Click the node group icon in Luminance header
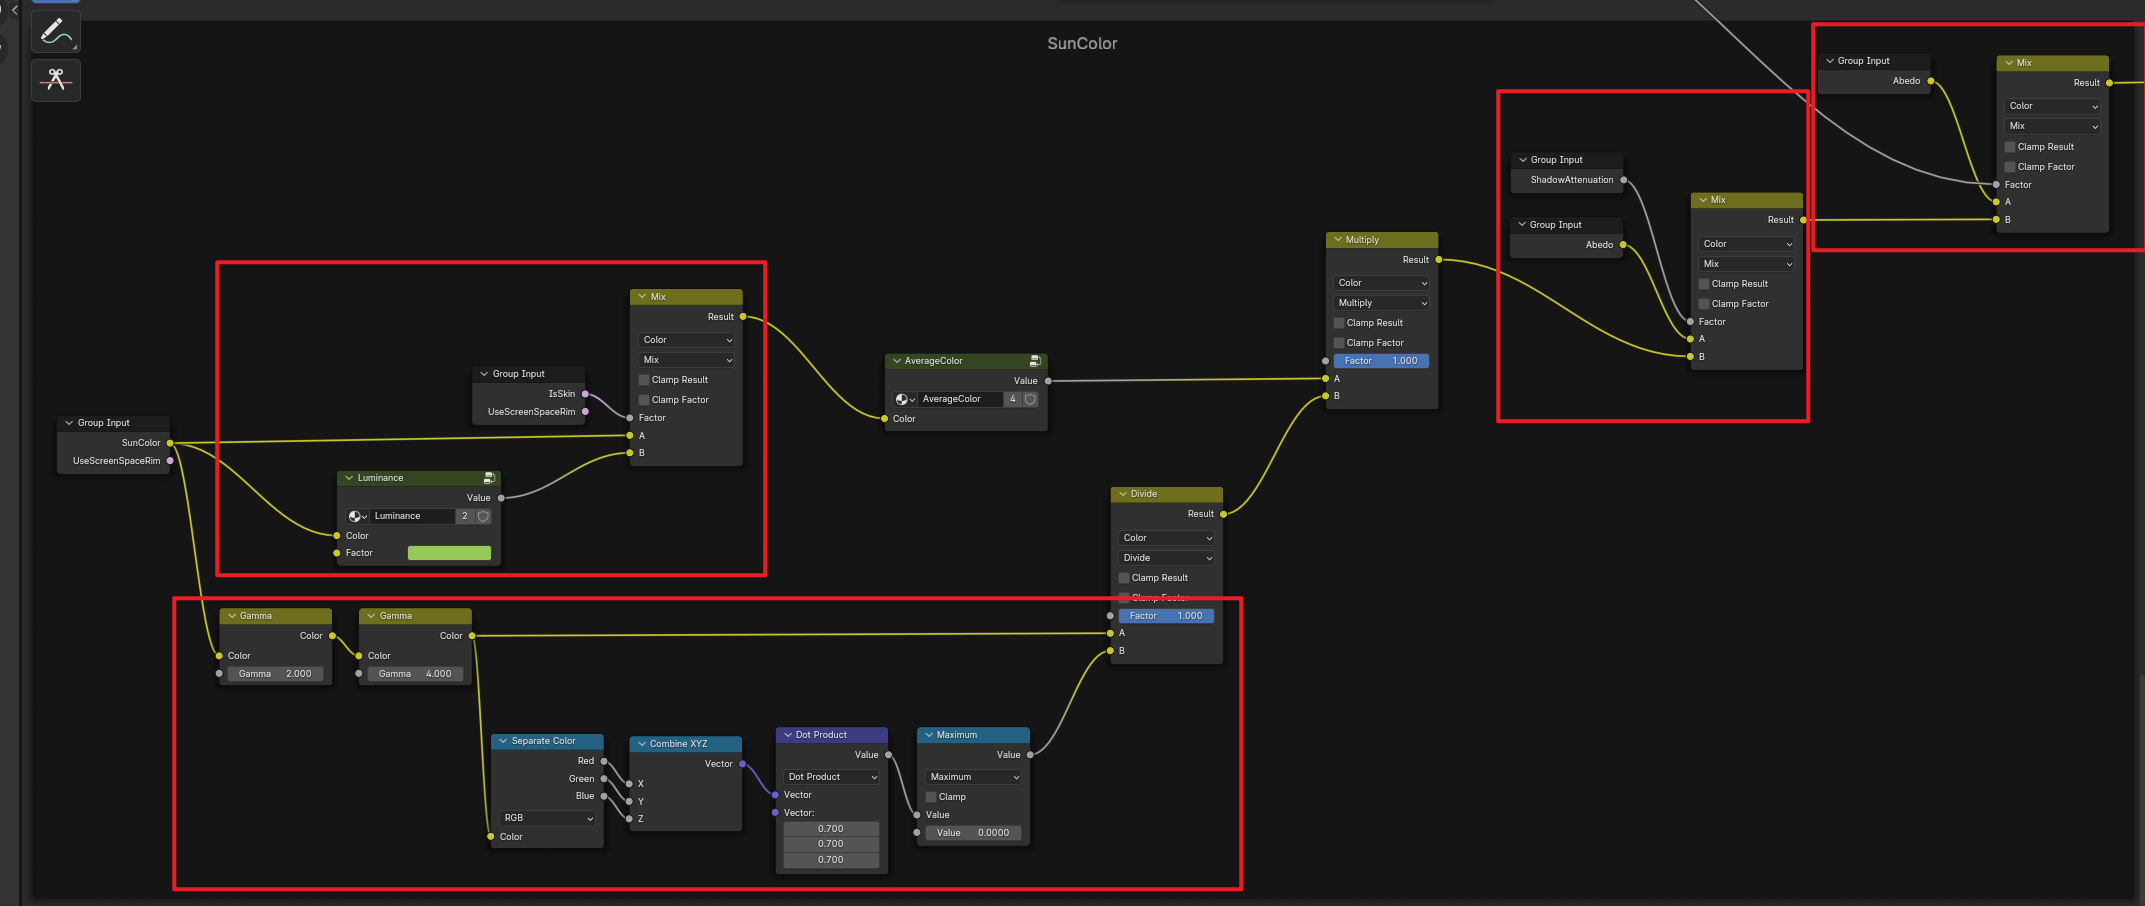Viewport: 2145px width, 906px height. tap(489, 478)
